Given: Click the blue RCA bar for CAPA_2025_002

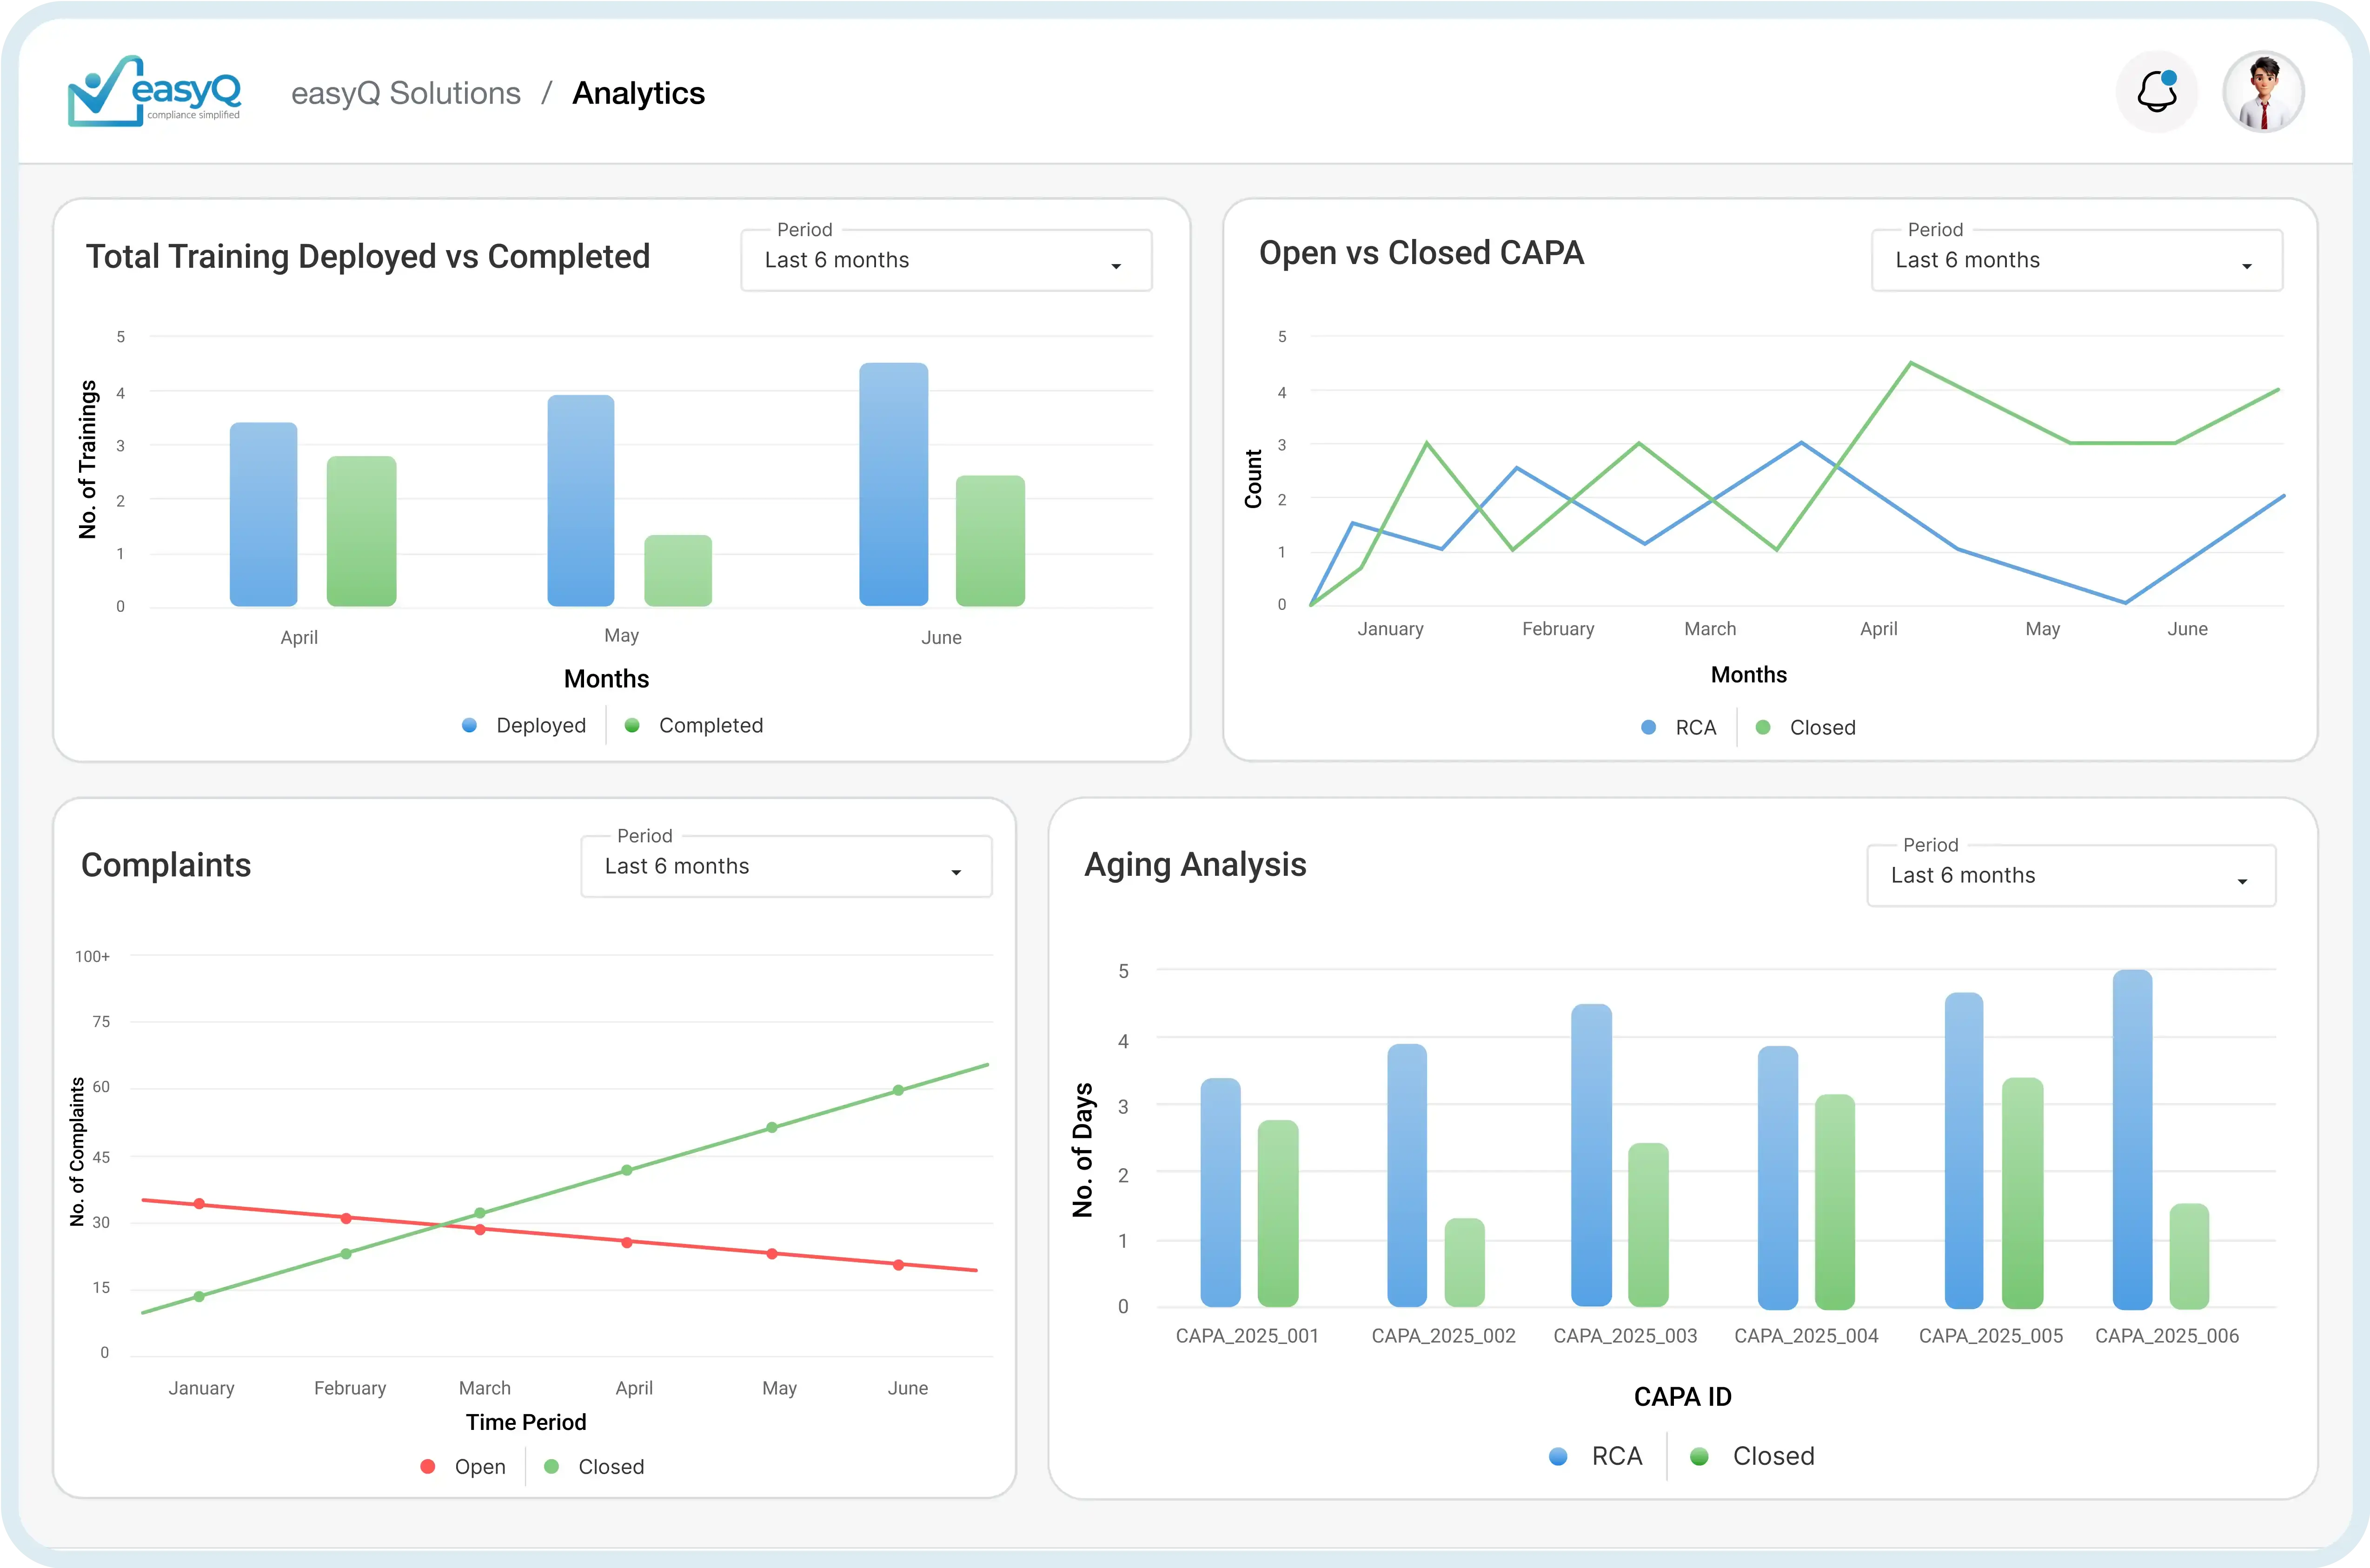Looking at the screenshot, I should (x=1407, y=1175).
